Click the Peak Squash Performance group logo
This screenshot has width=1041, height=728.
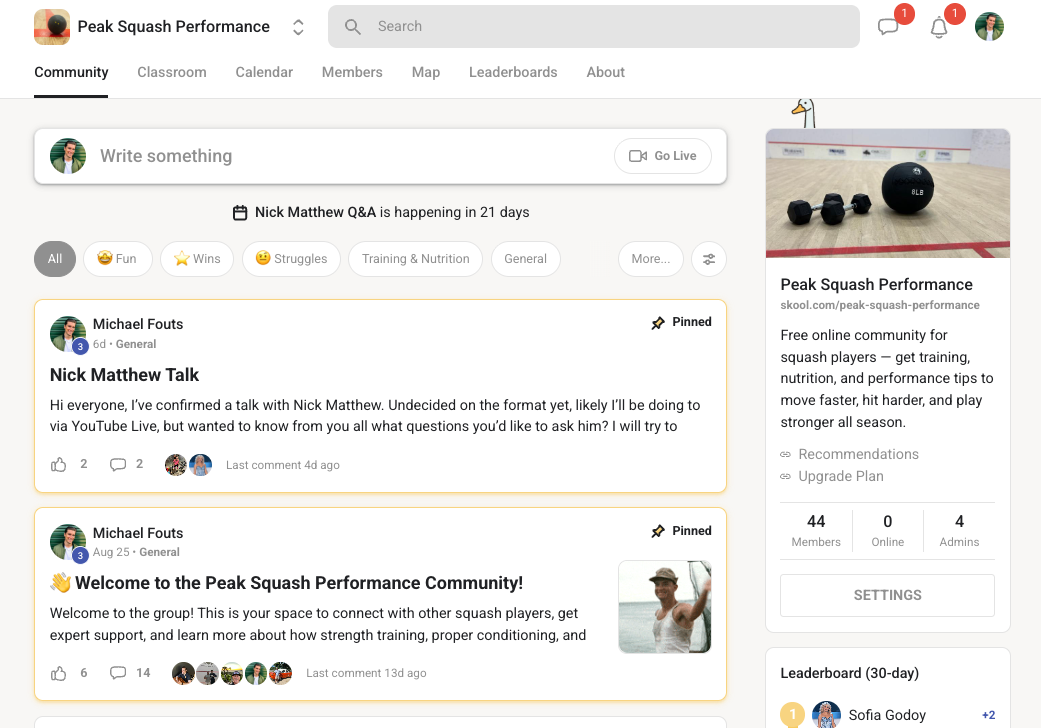[52, 27]
